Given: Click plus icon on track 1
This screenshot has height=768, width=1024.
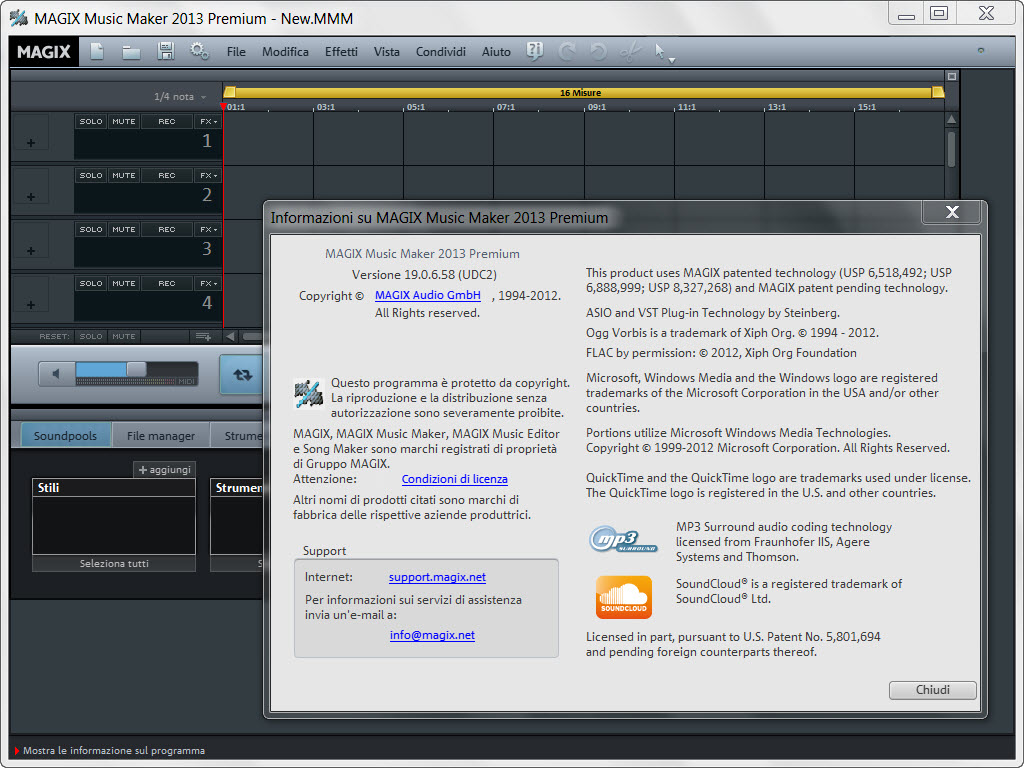Looking at the screenshot, I should (31, 142).
